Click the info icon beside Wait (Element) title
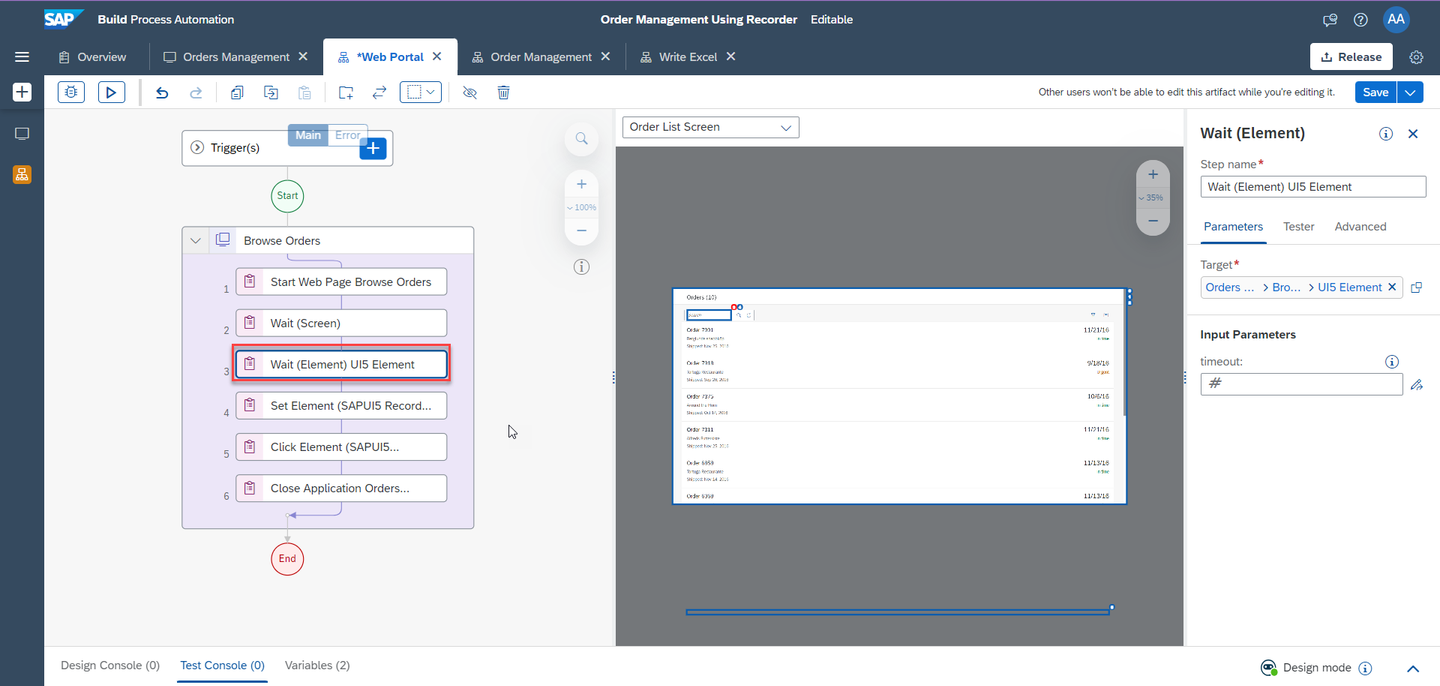The image size is (1440, 686). point(1386,134)
